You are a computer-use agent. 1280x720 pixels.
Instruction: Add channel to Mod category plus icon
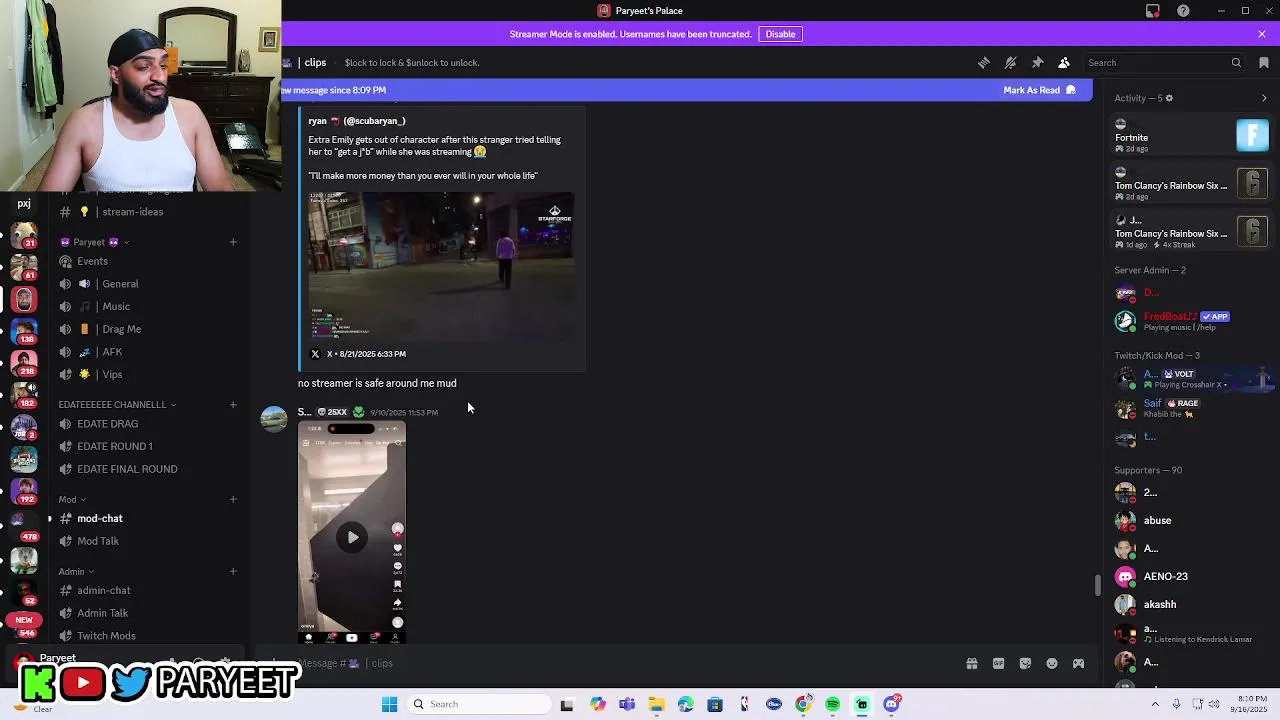click(x=233, y=499)
